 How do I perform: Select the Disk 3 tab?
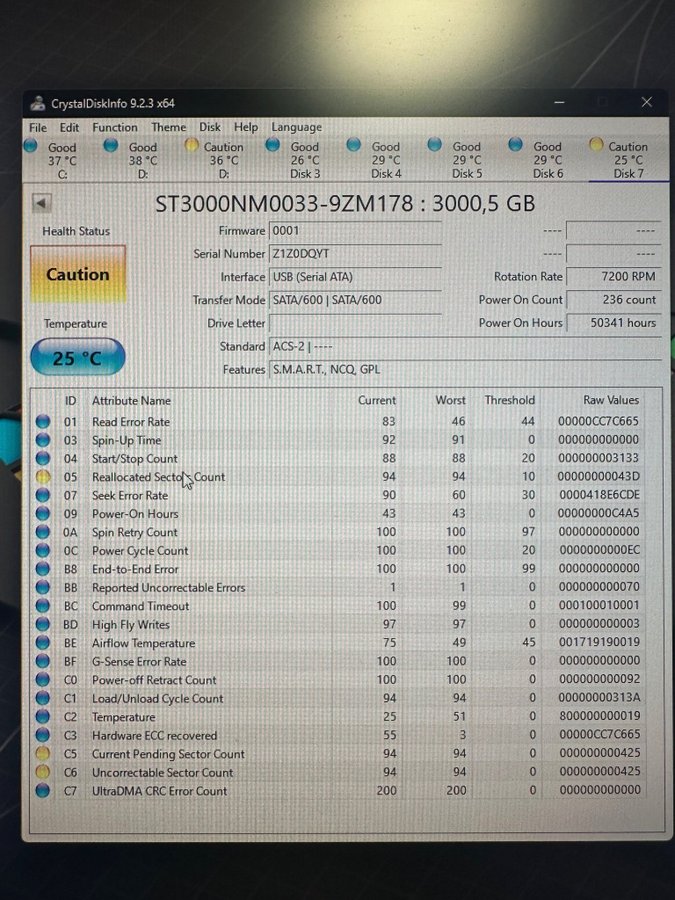click(x=304, y=160)
